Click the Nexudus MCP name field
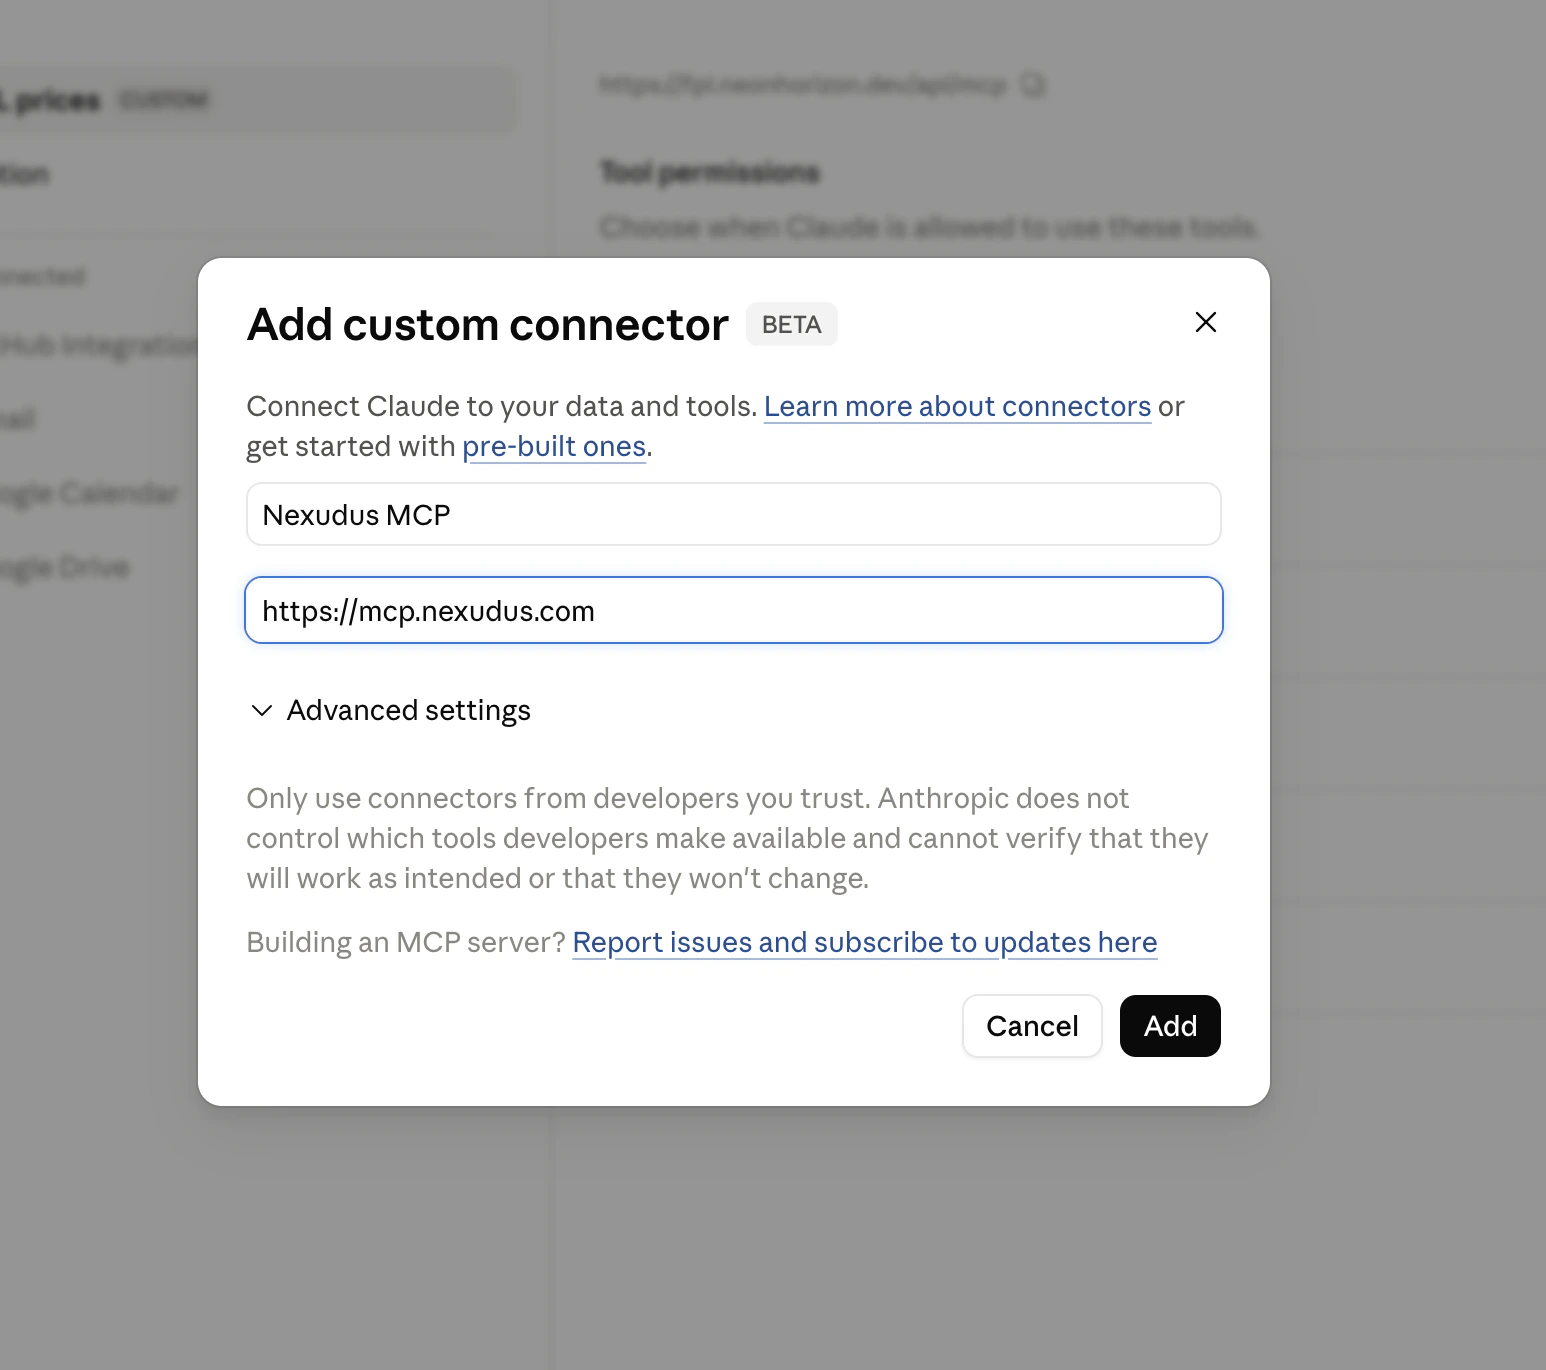Image resolution: width=1546 pixels, height=1370 pixels. 734,514
